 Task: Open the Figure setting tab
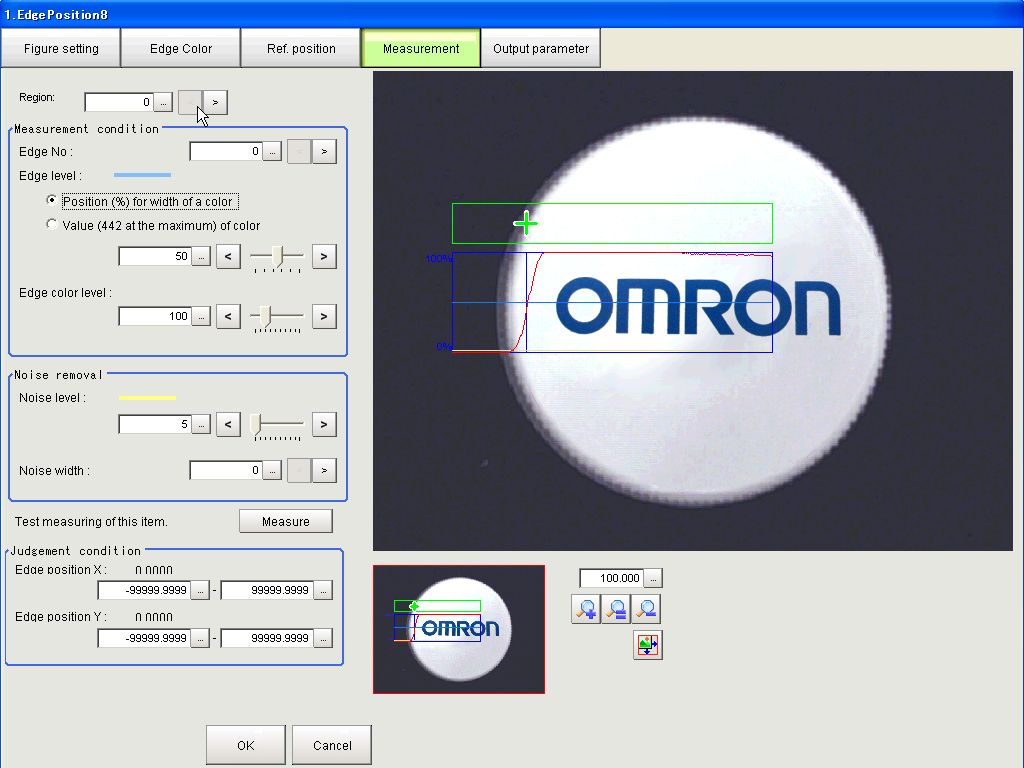point(61,48)
